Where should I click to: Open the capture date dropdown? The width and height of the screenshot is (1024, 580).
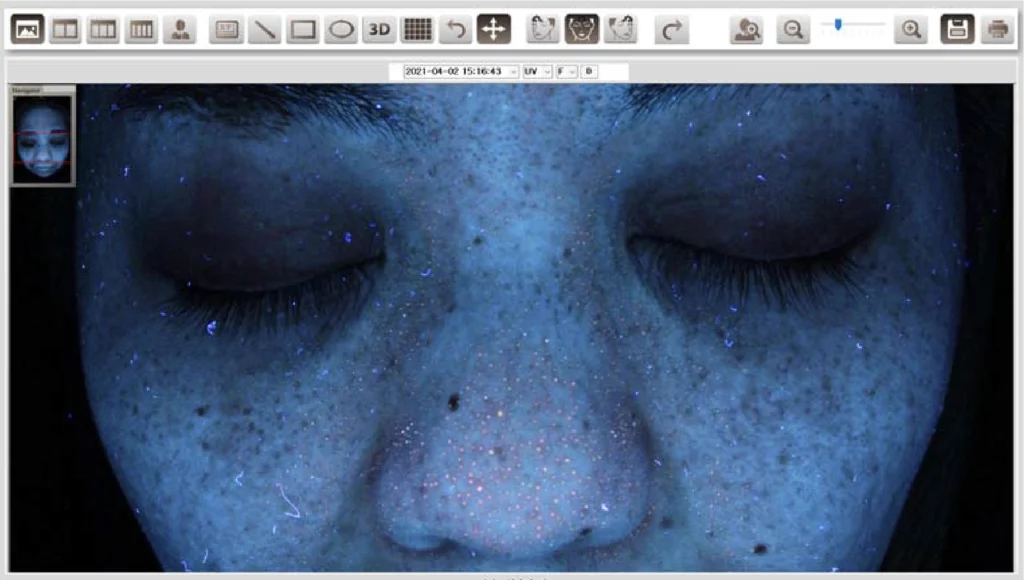pos(461,71)
